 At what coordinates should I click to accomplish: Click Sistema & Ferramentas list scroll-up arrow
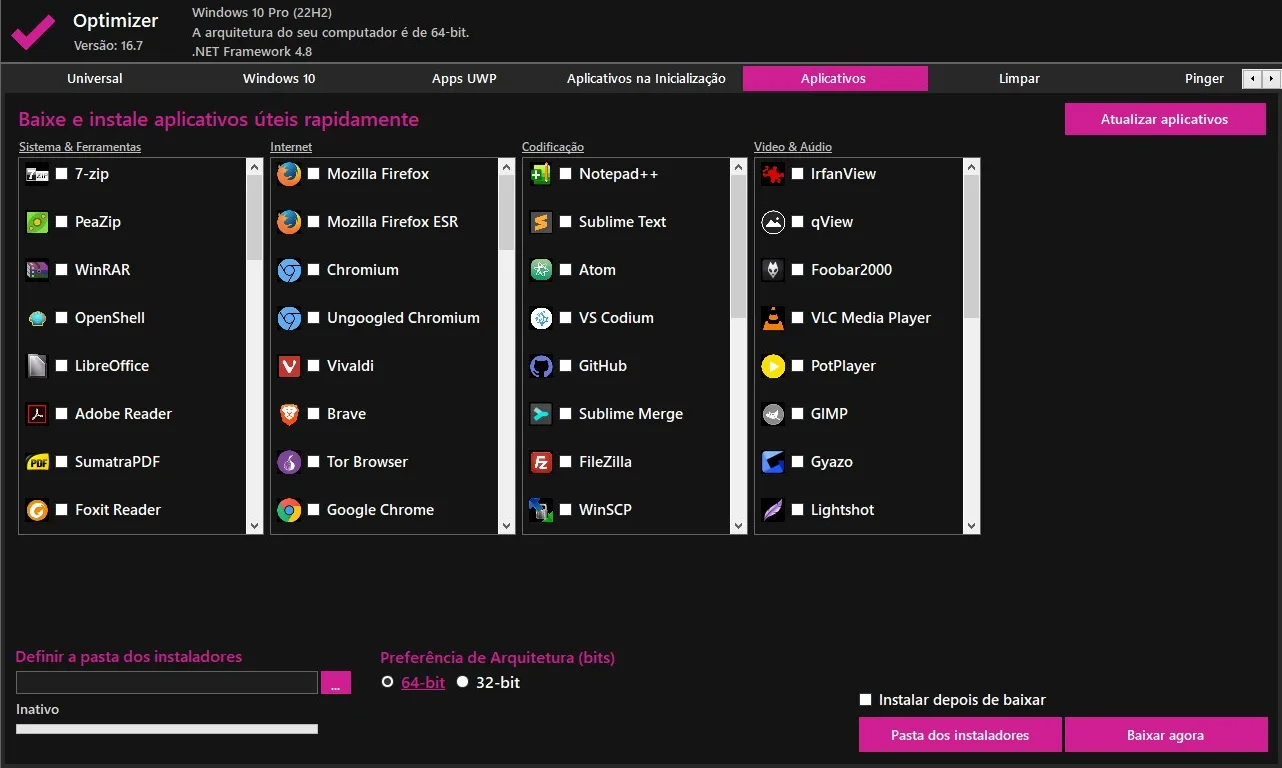pyautogui.click(x=254, y=168)
